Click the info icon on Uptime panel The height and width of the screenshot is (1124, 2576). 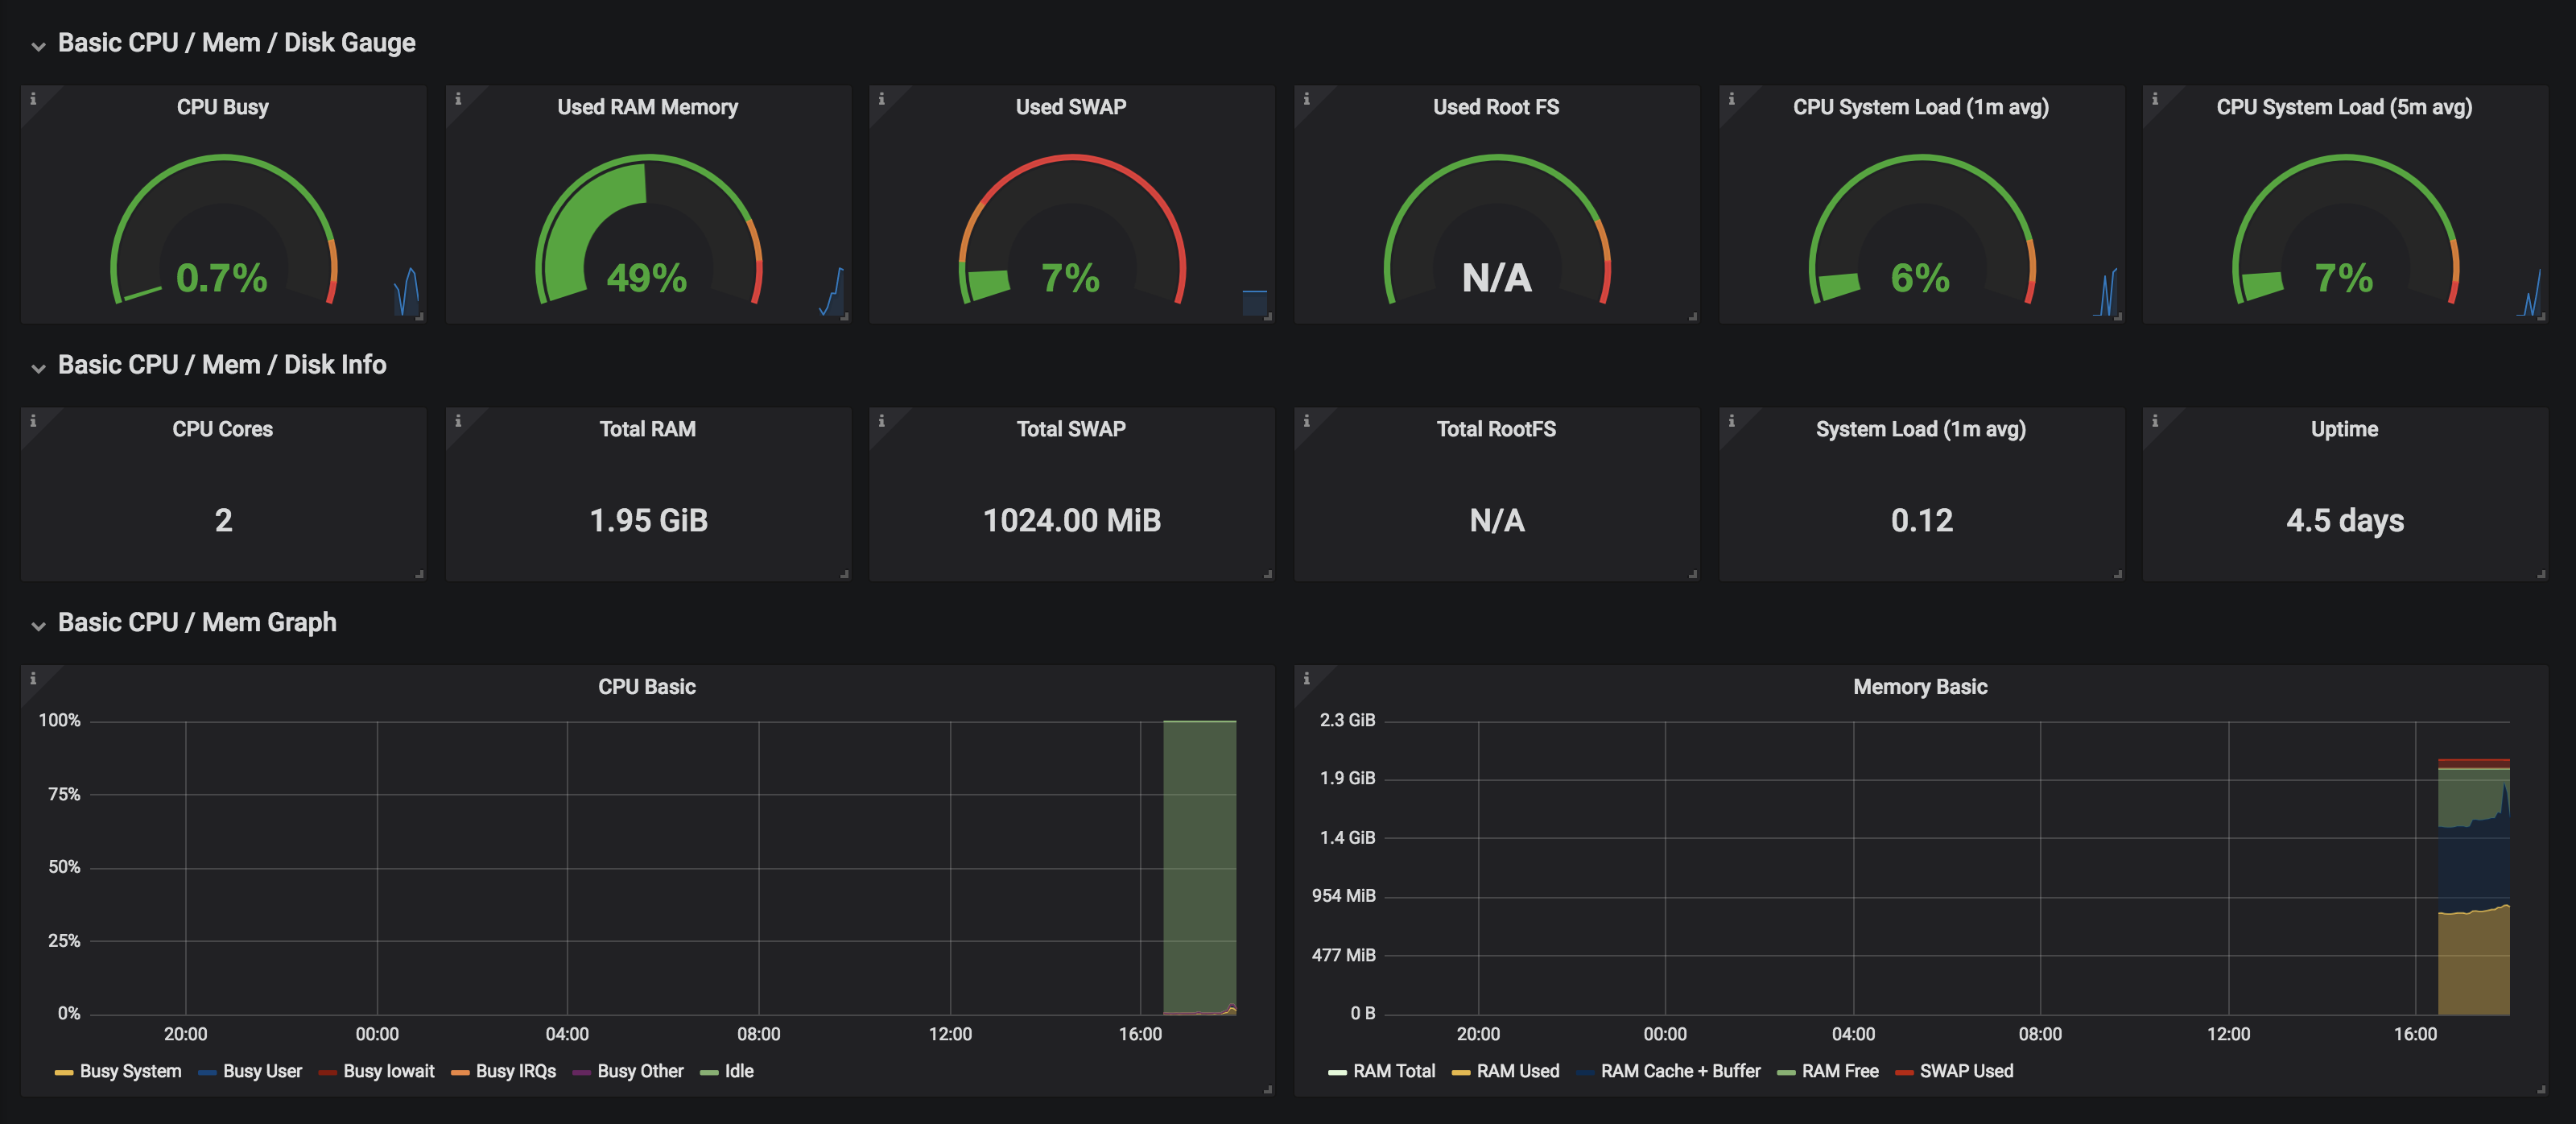2154,421
